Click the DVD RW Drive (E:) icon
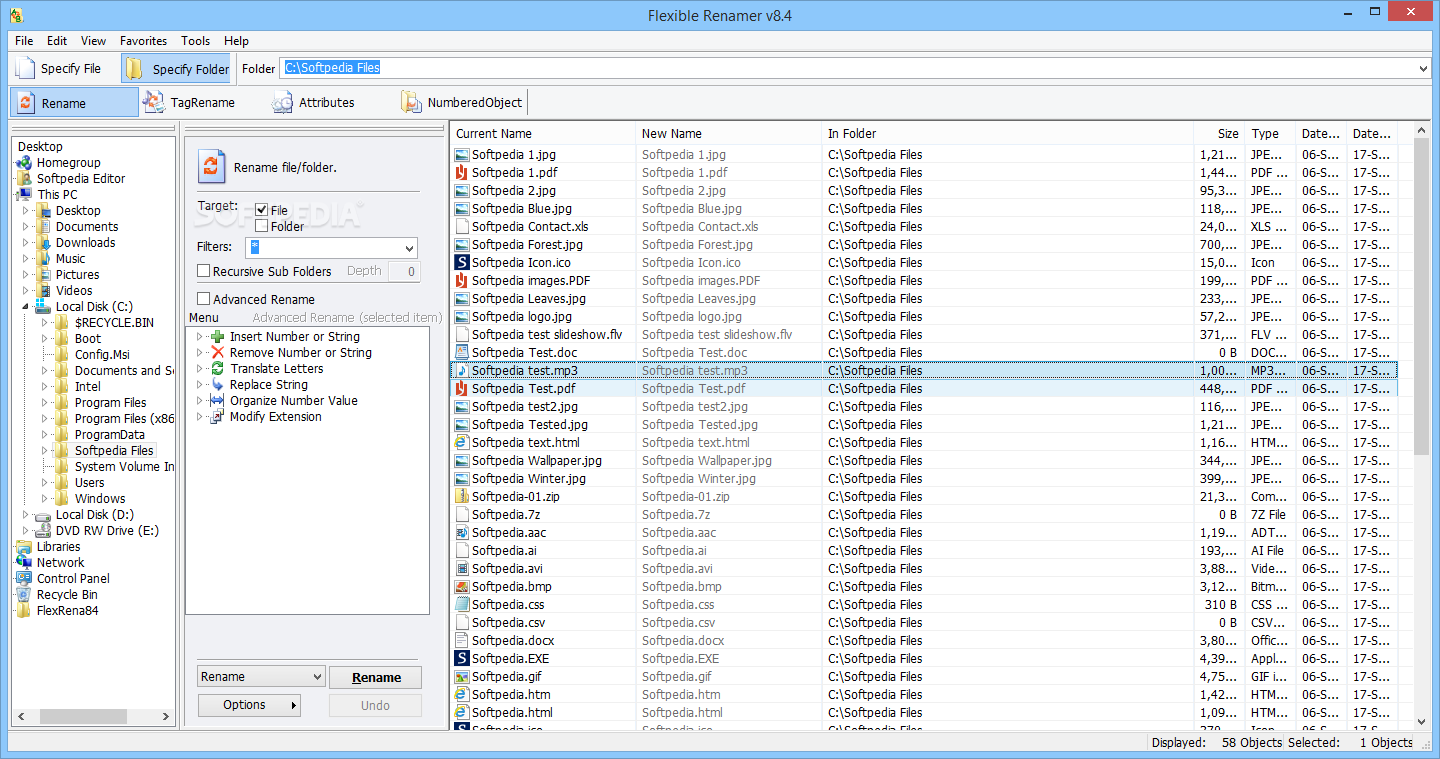The width and height of the screenshot is (1440, 759). [43, 531]
